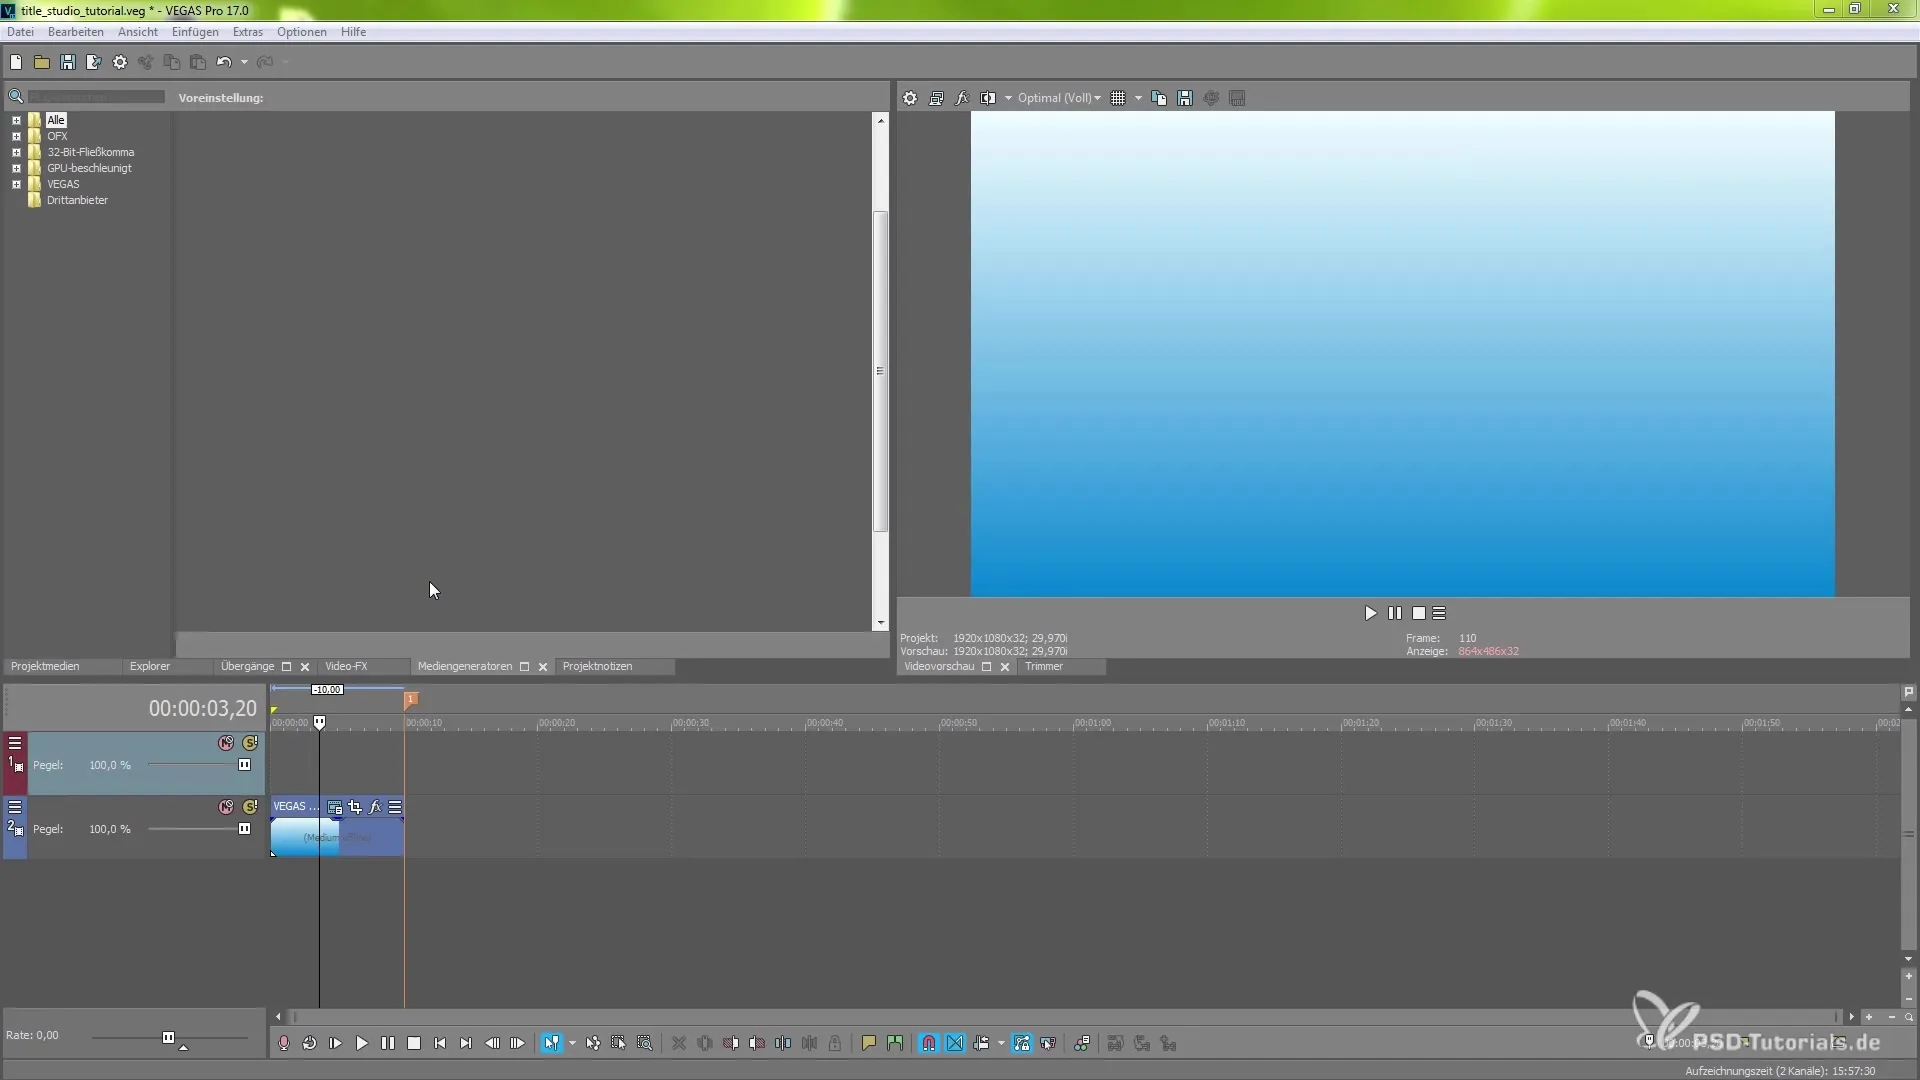Viewport: 1920px width, 1080px height.
Task: Open the video output FX icon in preview
Action: [x=962, y=98]
